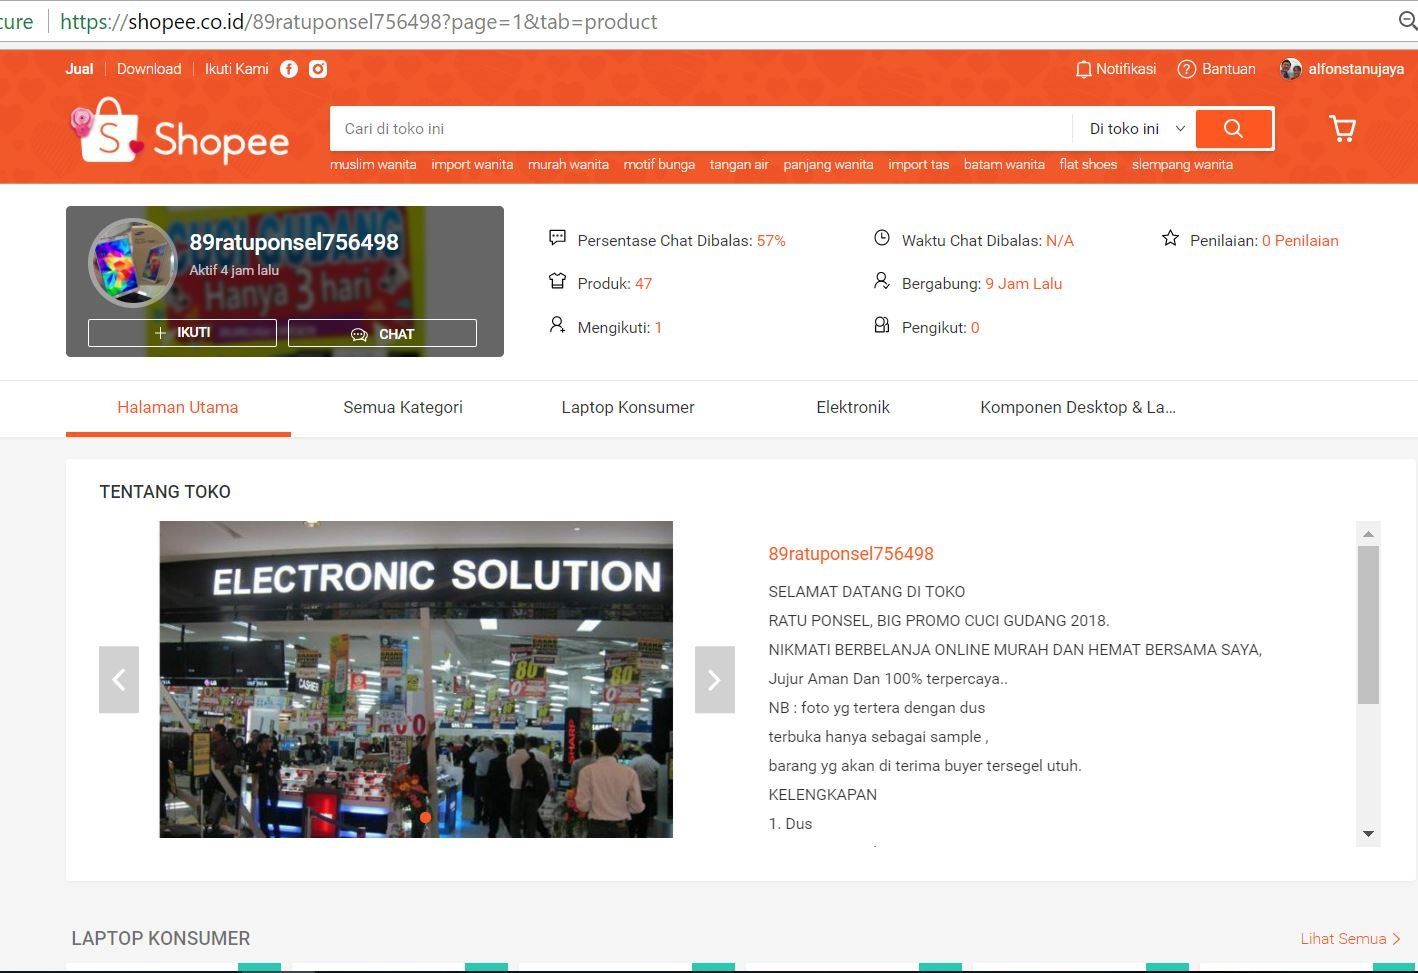Click the Bantuan question mark icon
Image resolution: width=1418 pixels, height=973 pixels.
[1187, 69]
